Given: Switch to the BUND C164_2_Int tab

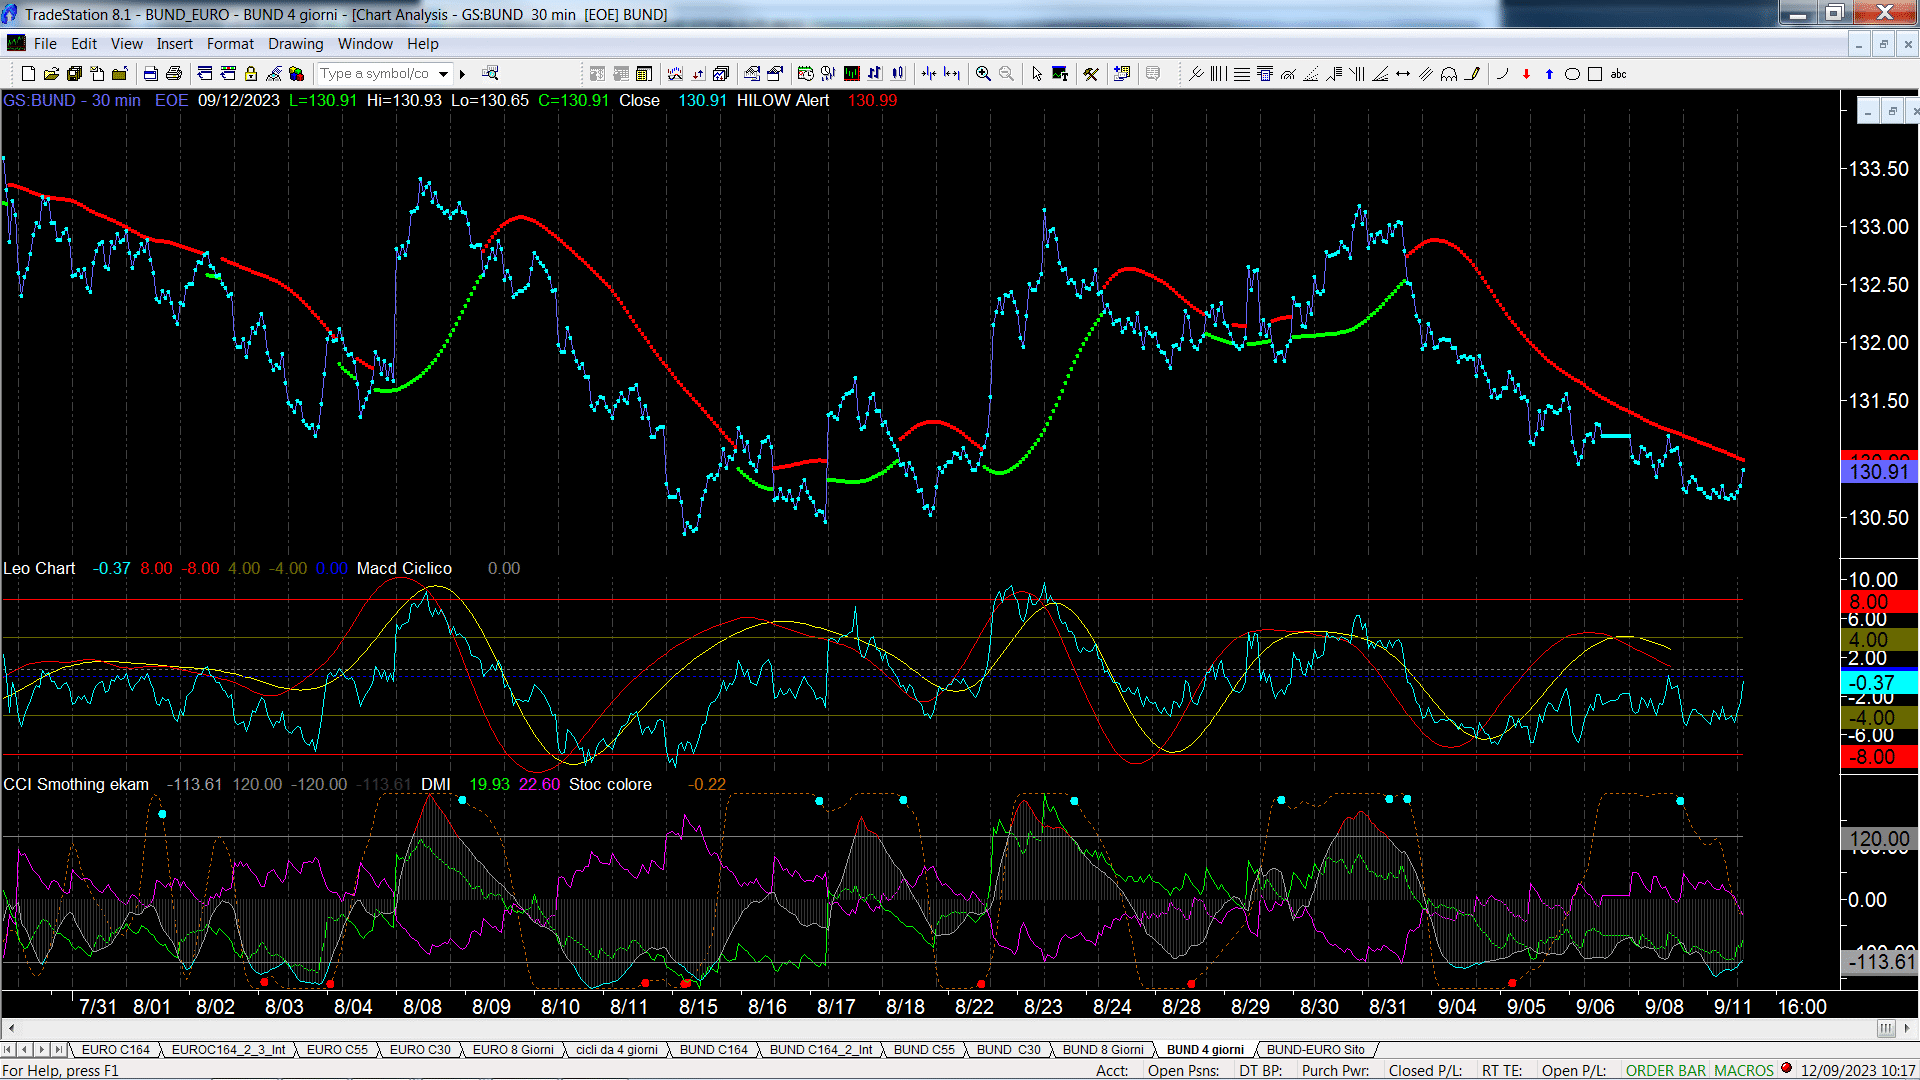Looking at the screenshot, I should coord(821,1049).
